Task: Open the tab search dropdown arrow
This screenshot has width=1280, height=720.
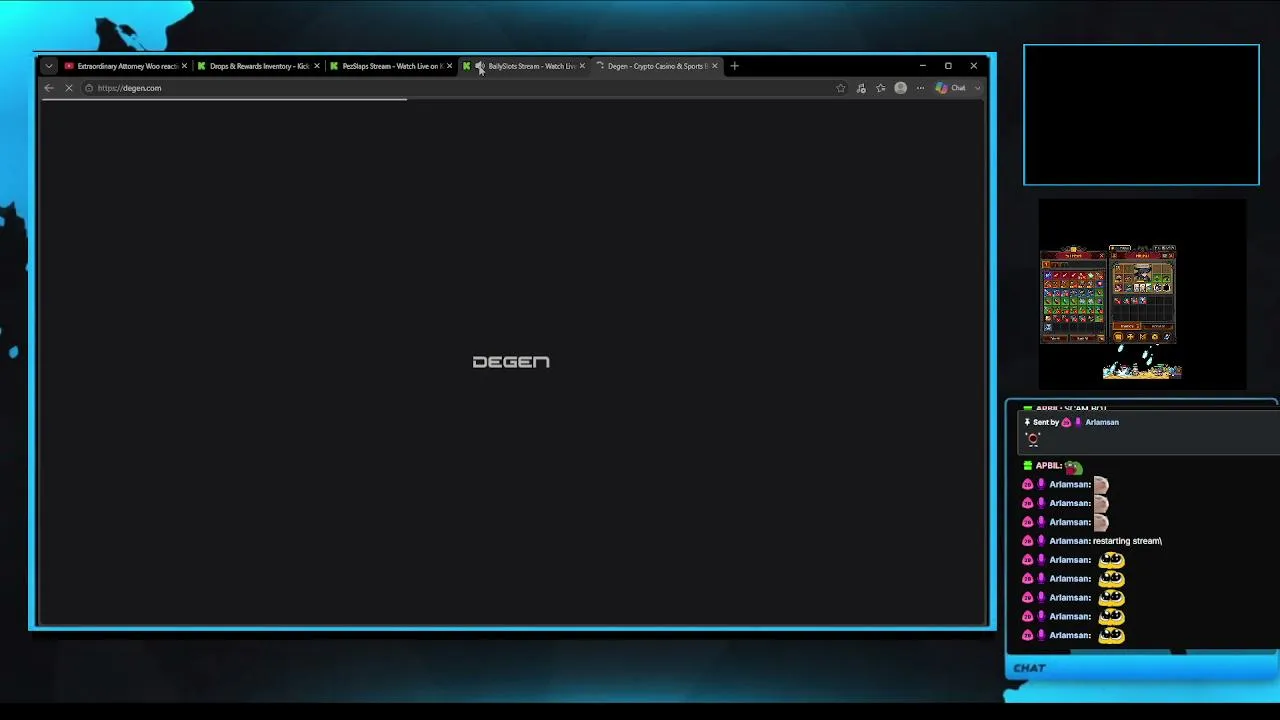Action: click(x=48, y=66)
